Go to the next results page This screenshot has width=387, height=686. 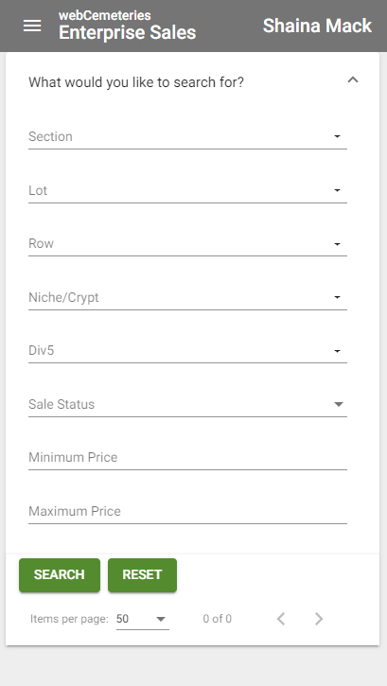[x=319, y=619]
